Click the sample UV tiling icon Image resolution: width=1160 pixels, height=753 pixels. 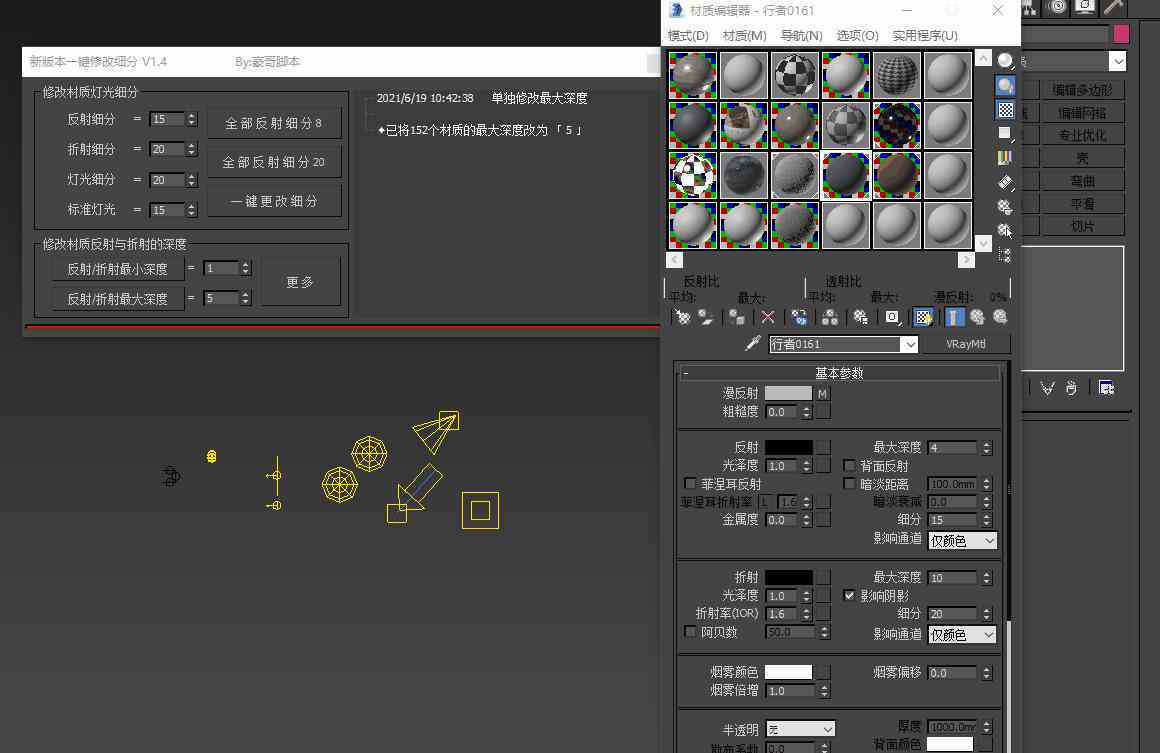[x=1005, y=134]
